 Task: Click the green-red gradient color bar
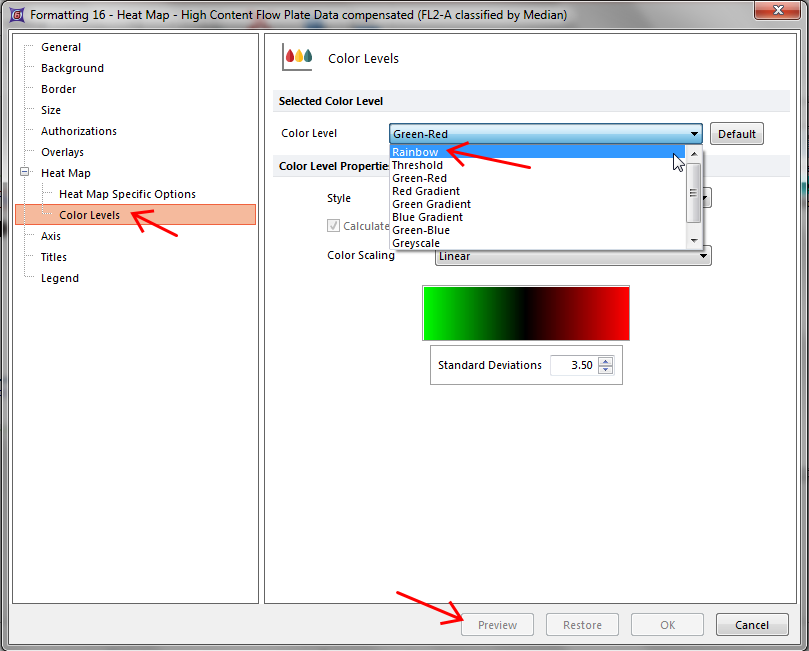(x=526, y=313)
